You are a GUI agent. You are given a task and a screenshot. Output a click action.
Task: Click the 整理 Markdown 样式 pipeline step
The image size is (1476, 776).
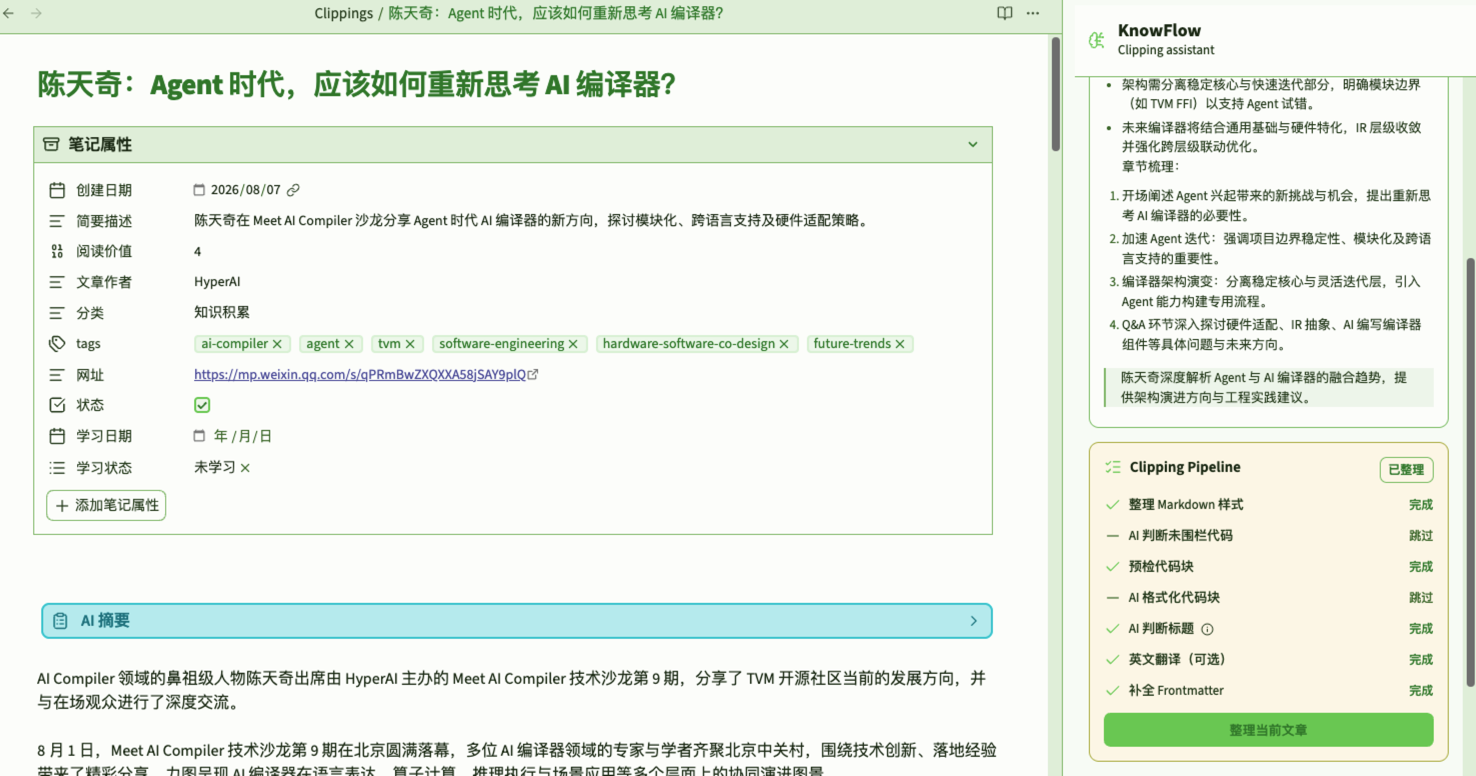pos(1268,505)
